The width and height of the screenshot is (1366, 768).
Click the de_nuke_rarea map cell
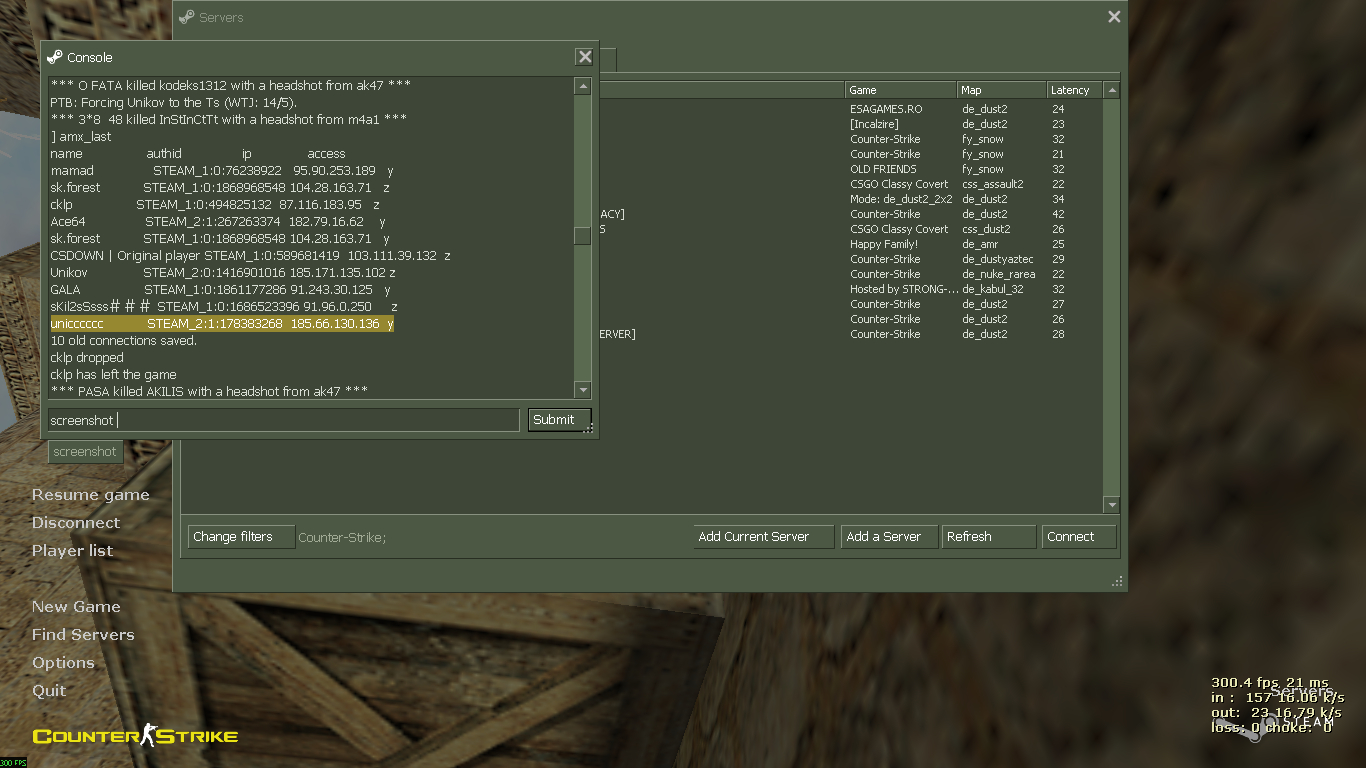999,274
